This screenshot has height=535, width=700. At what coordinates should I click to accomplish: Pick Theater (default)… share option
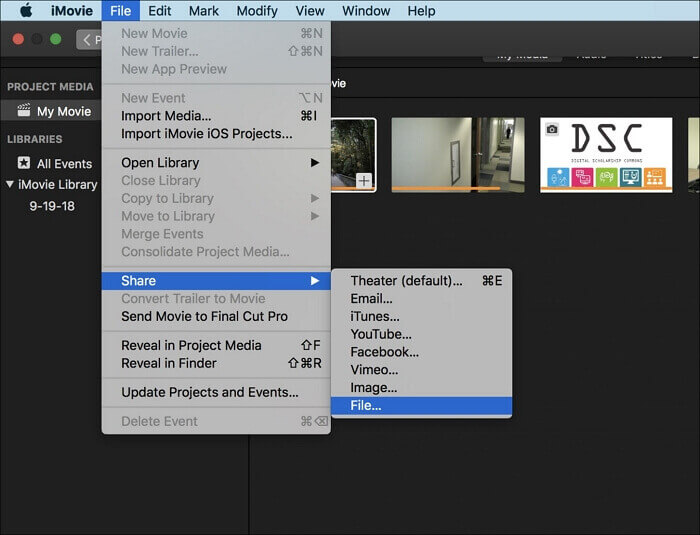(x=406, y=281)
